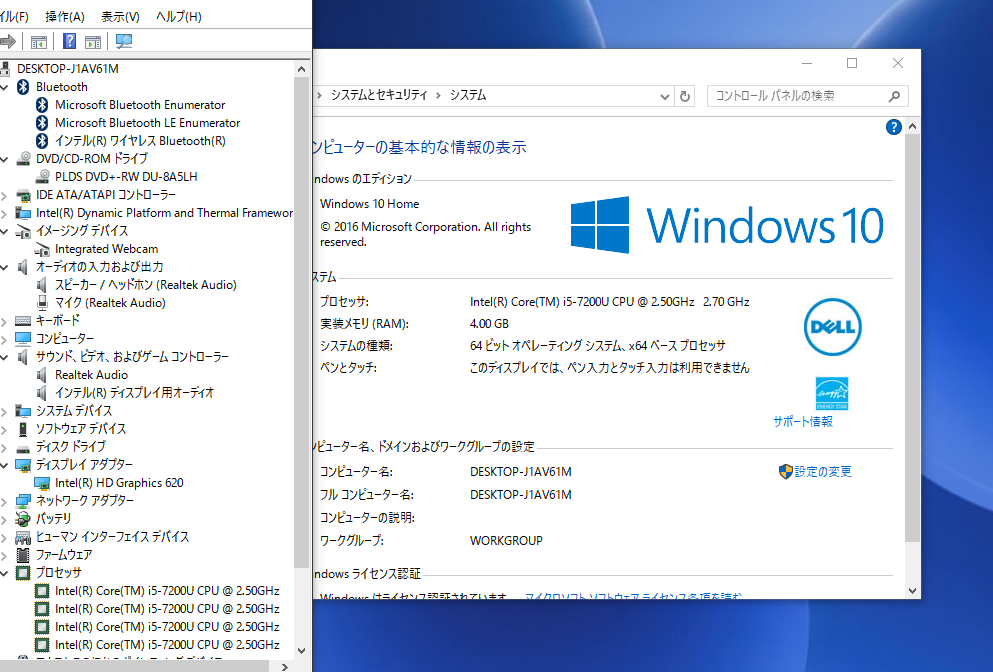Image resolution: width=993 pixels, height=672 pixels.
Task: Click the scan hardware changes monitor icon
Action: coord(123,42)
